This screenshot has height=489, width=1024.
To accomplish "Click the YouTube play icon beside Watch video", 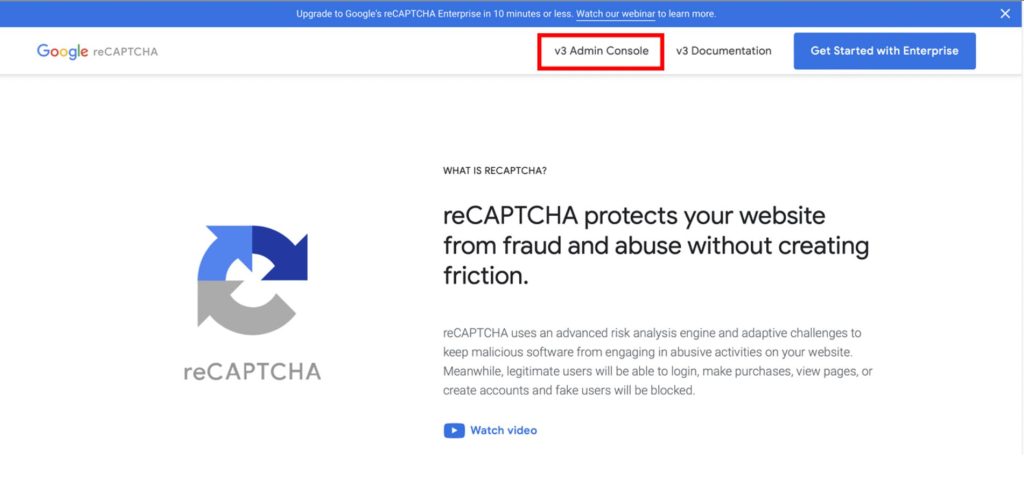I will click(454, 431).
